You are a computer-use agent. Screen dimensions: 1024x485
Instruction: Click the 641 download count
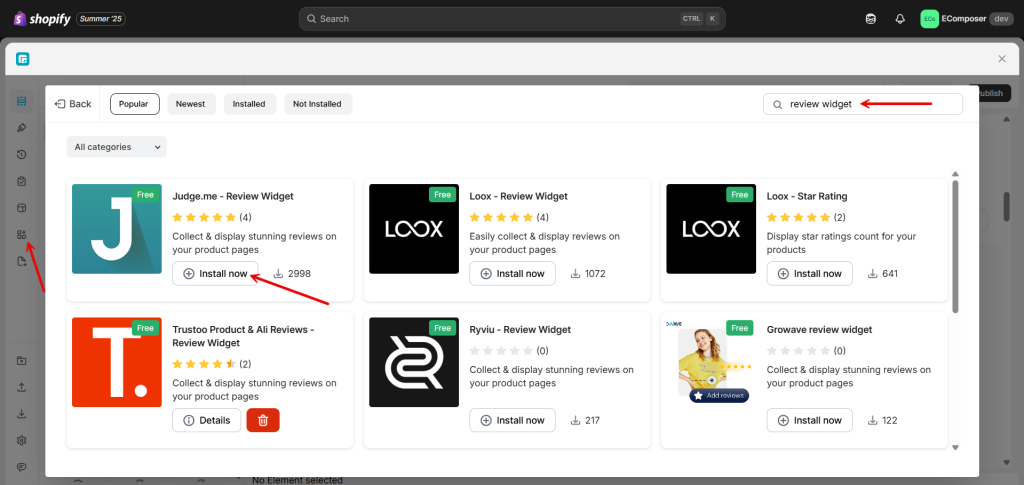tap(883, 274)
